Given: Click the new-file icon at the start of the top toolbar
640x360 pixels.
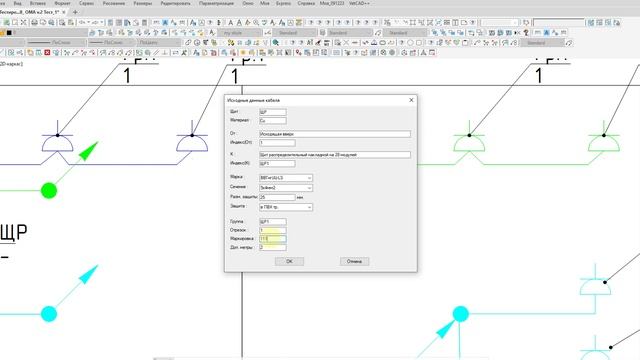Looking at the screenshot, I should click(x=7, y=22).
